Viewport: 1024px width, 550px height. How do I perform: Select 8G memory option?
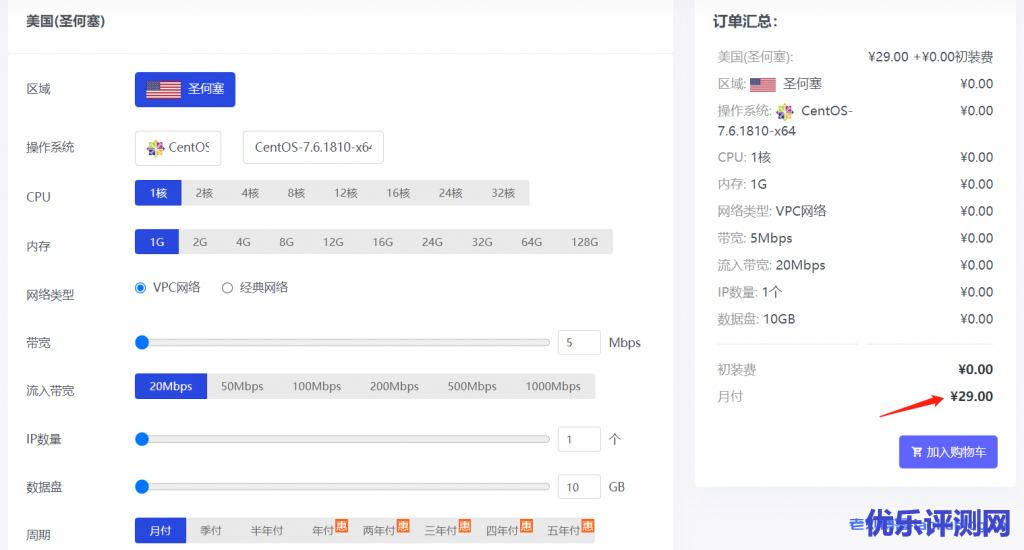286,242
